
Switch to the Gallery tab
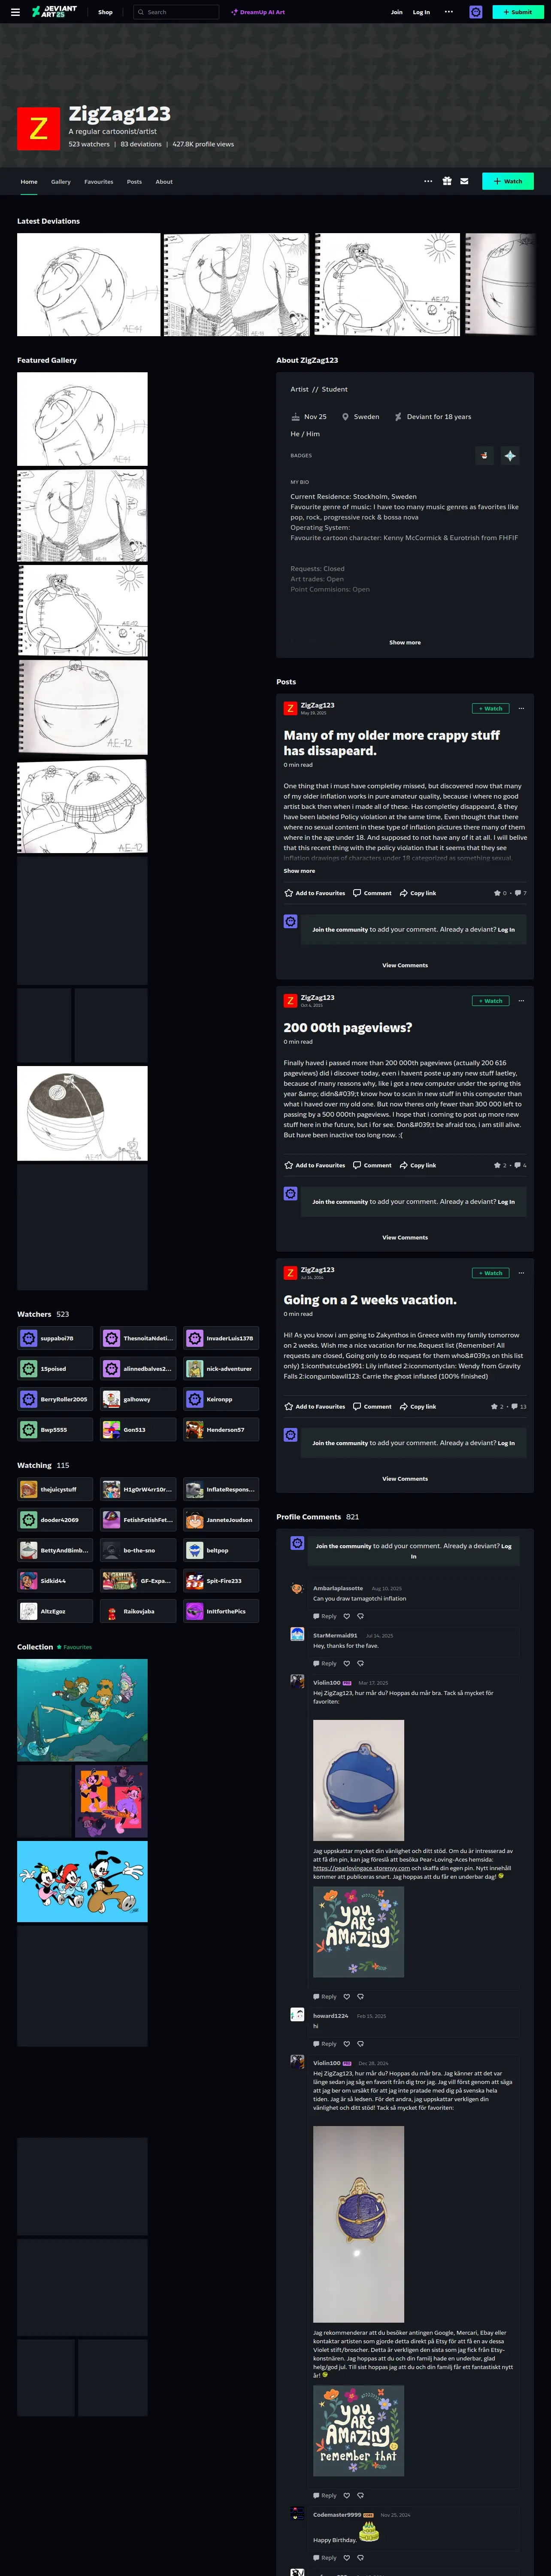tap(61, 181)
